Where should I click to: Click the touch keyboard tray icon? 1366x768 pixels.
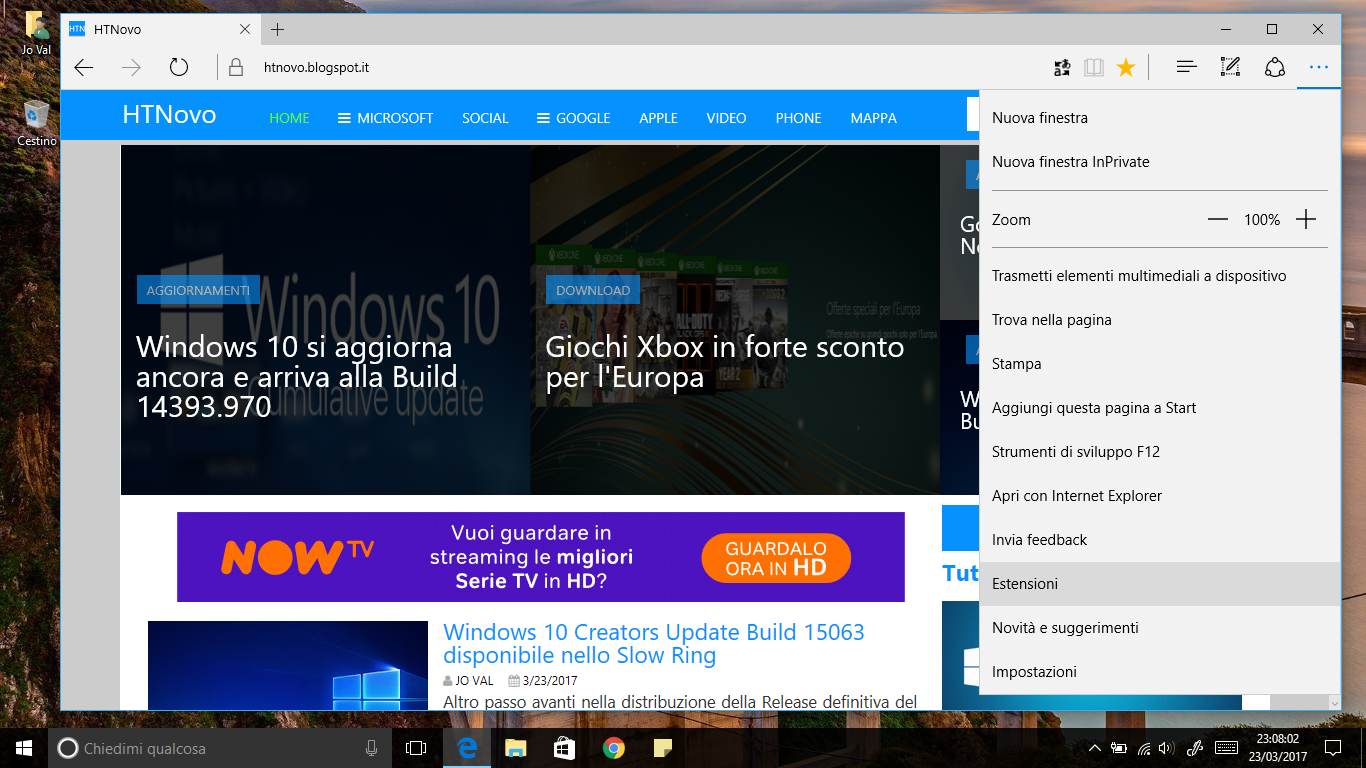[x=1226, y=748]
